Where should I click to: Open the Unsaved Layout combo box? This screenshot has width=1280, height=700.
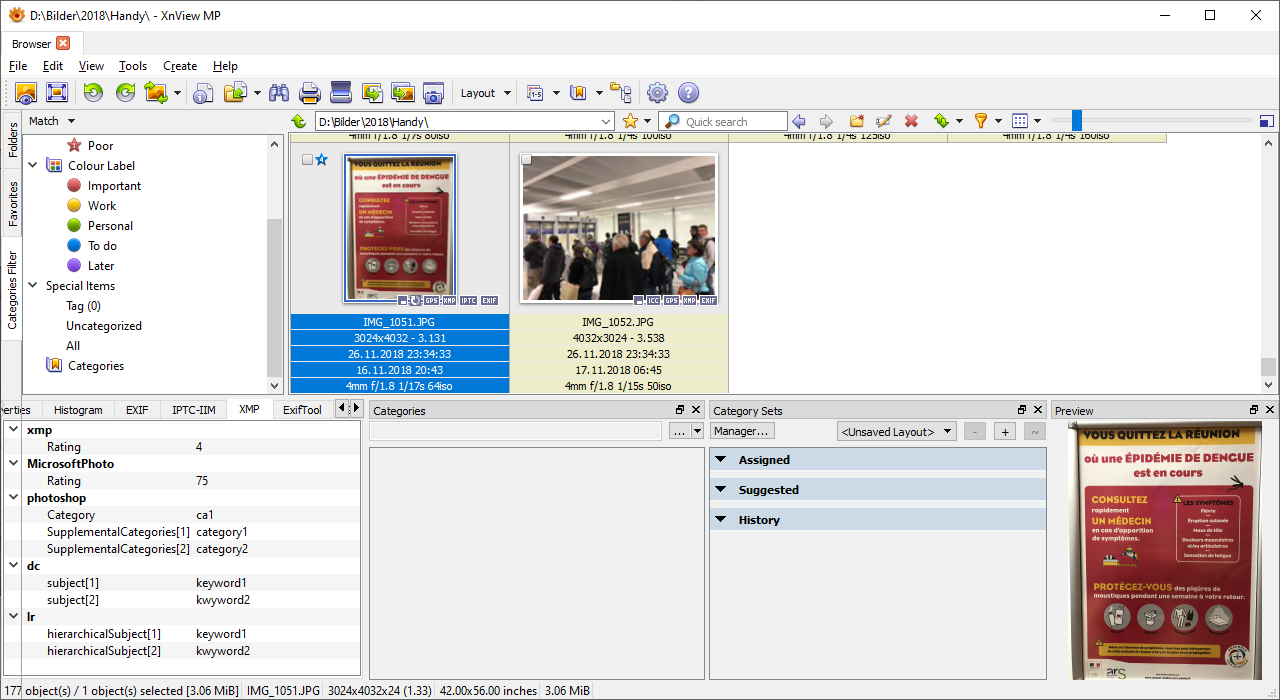[x=896, y=432]
